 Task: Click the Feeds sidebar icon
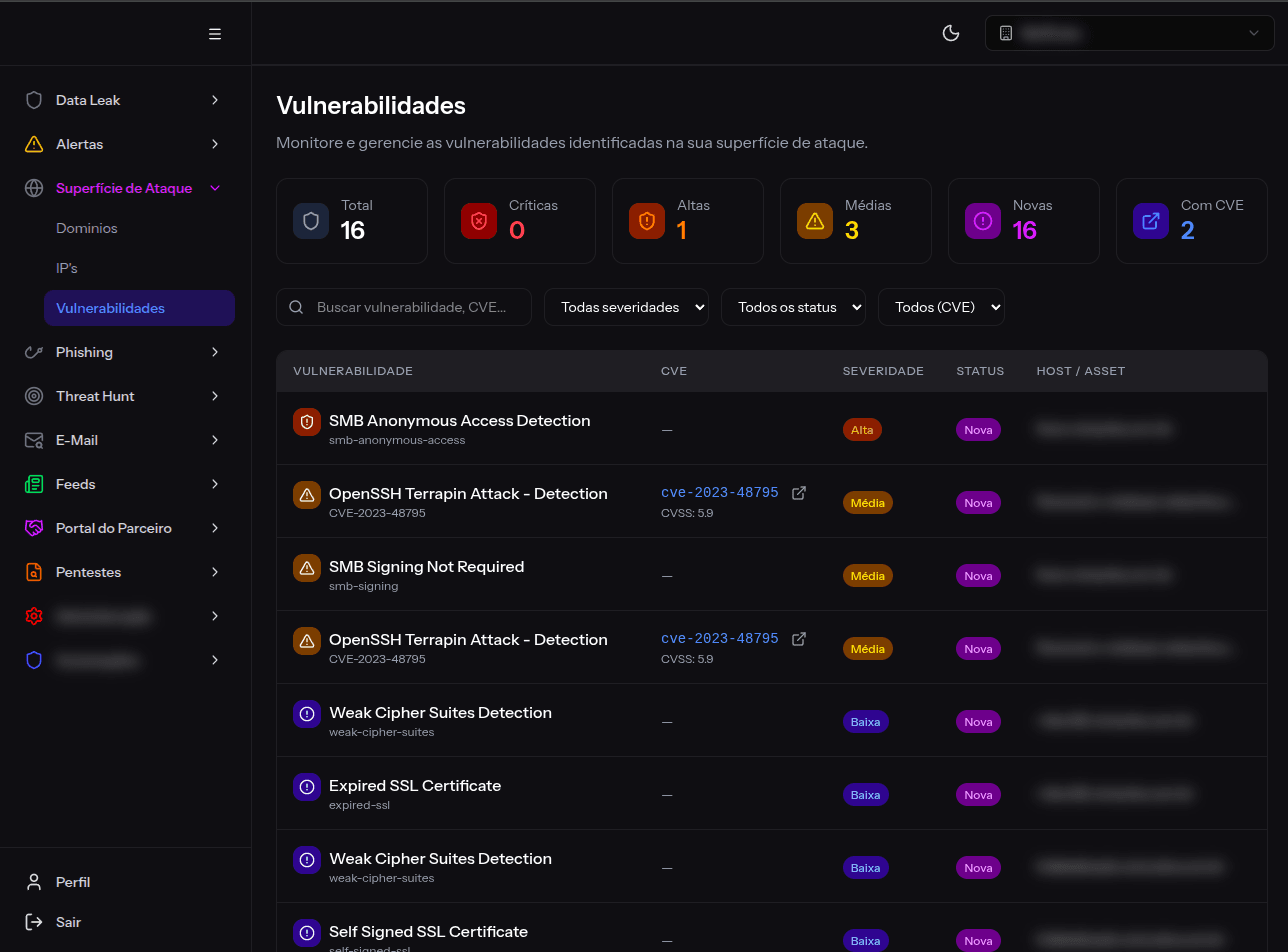point(34,484)
